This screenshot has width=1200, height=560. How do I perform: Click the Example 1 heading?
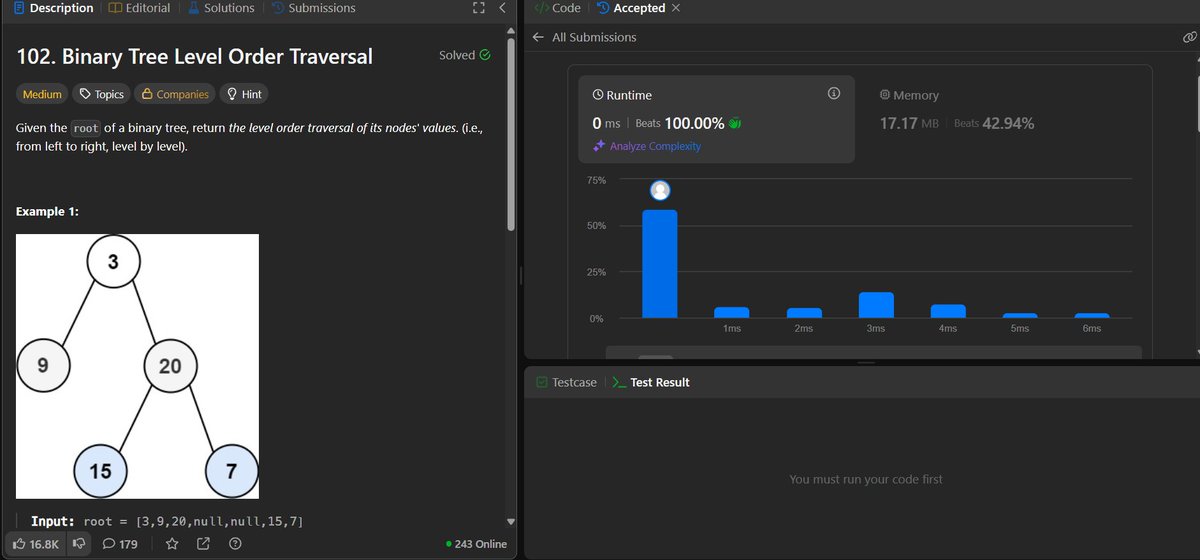[48, 212]
